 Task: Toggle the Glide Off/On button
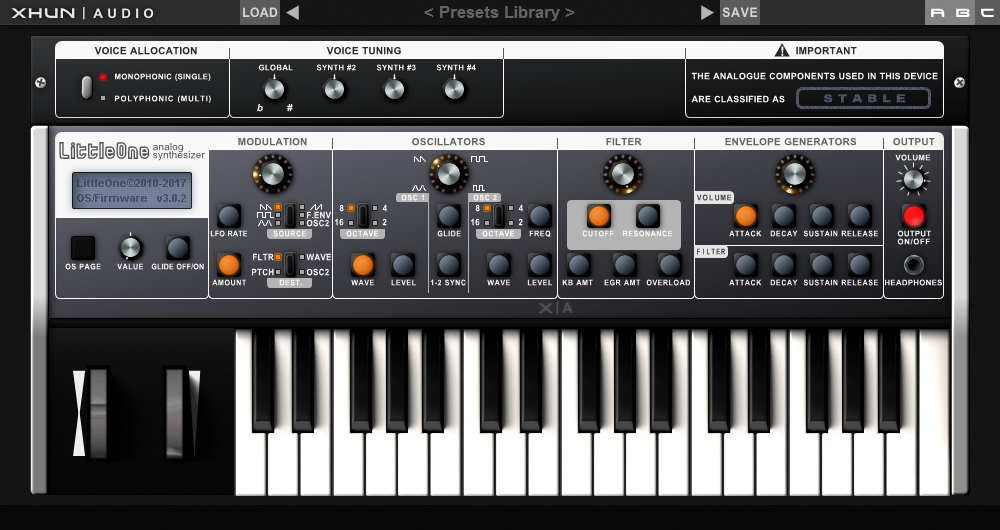pyautogui.click(x=178, y=247)
